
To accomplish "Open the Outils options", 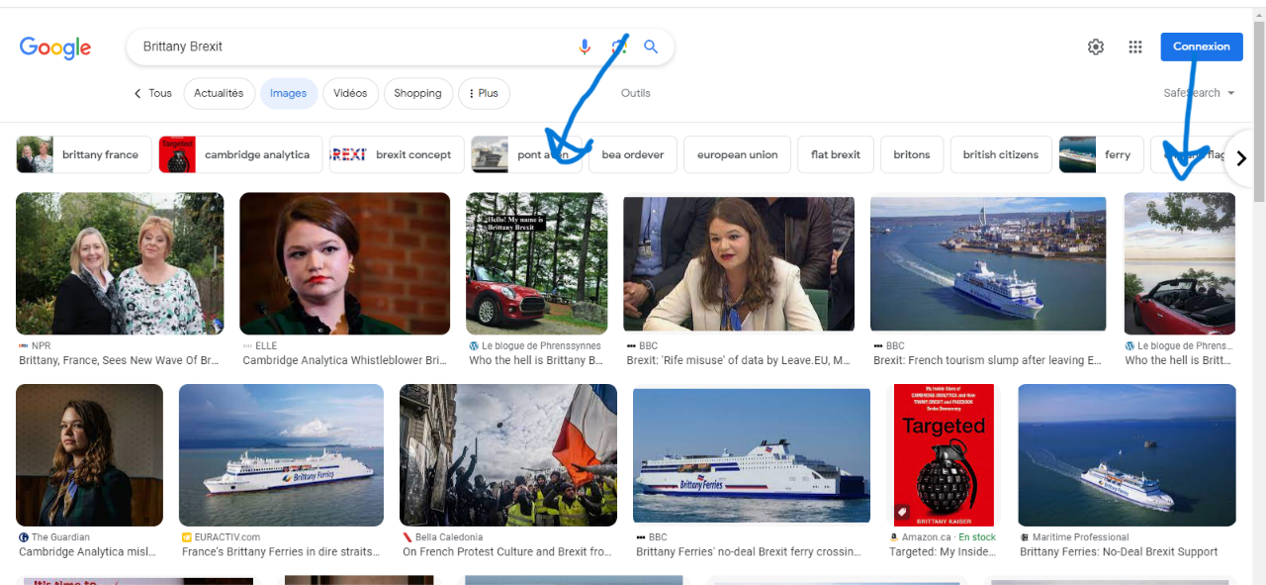I will click(635, 93).
